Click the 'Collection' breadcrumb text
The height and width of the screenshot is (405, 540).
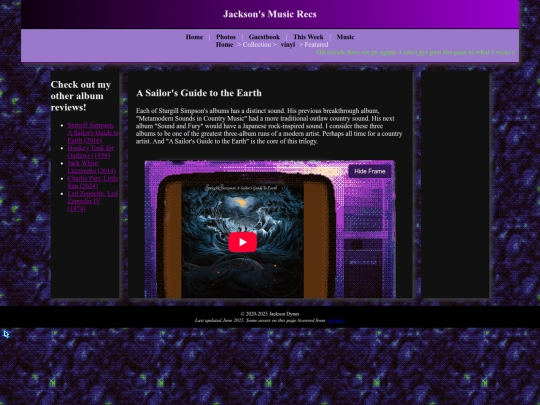tap(257, 45)
